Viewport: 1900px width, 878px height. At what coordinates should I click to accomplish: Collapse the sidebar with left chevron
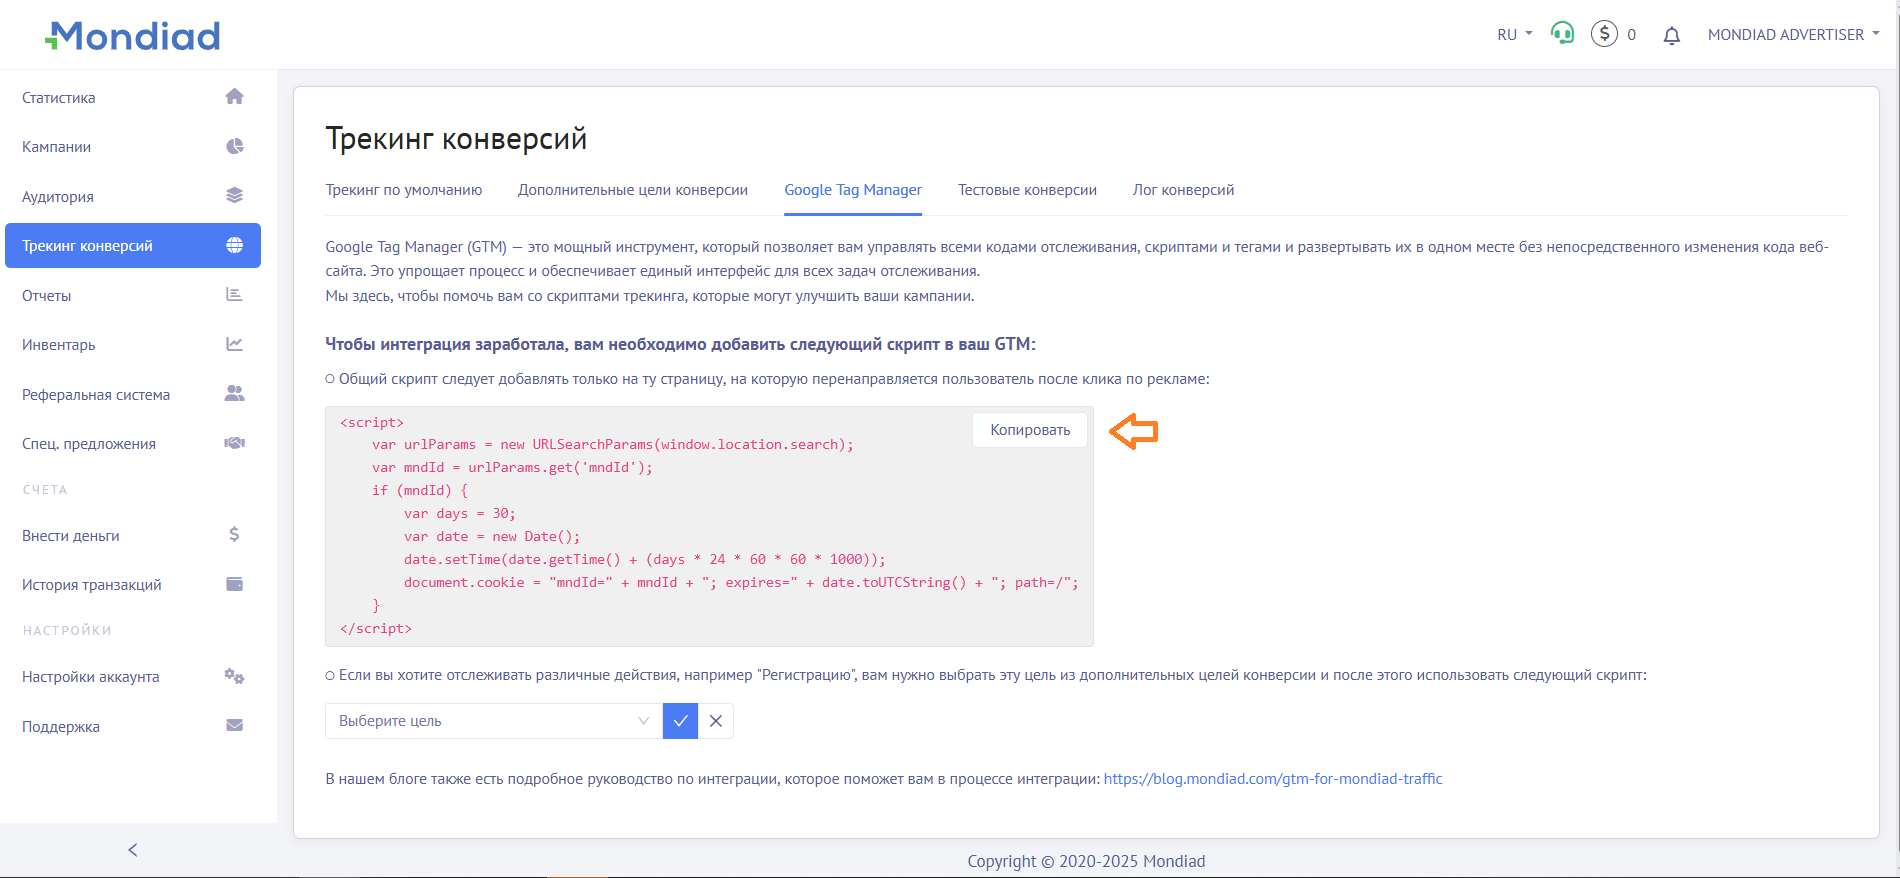[133, 850]
